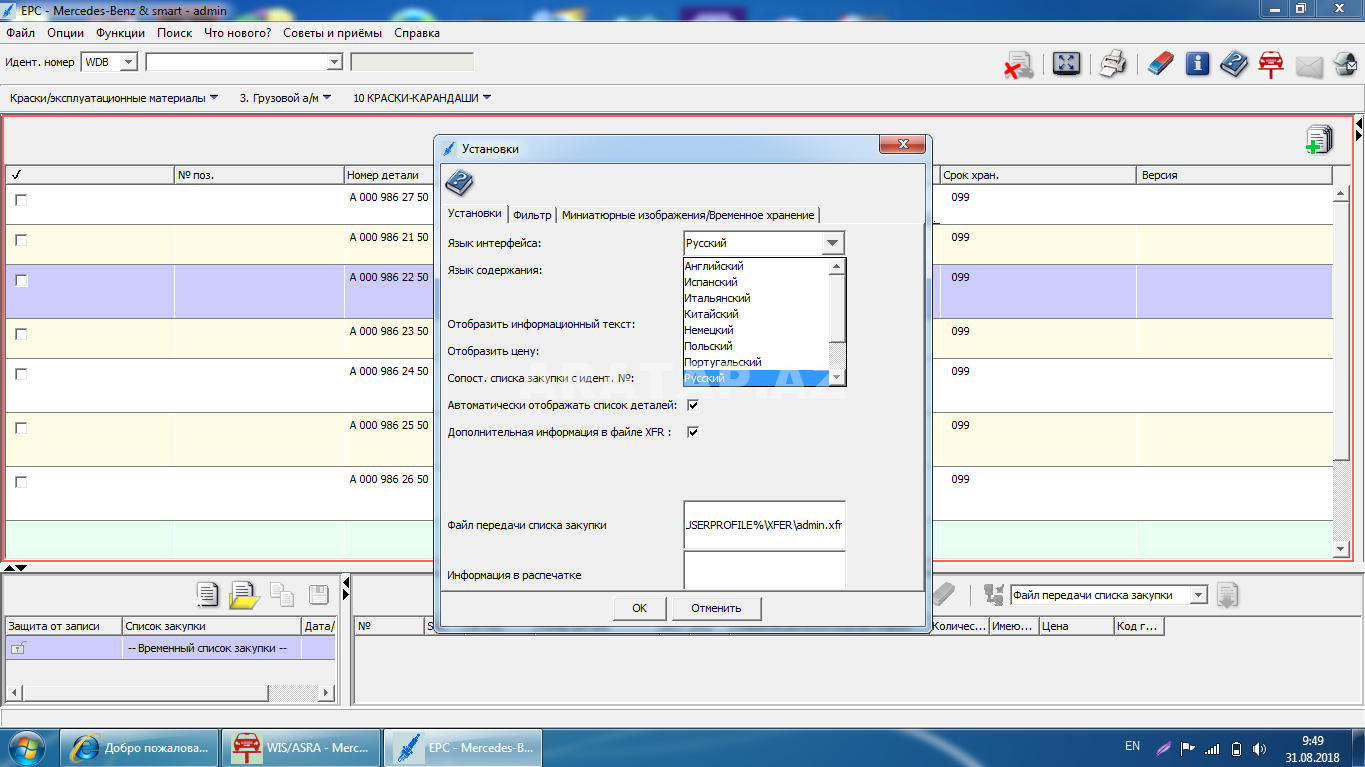Click the copy shopping list icon

(282, 595)
